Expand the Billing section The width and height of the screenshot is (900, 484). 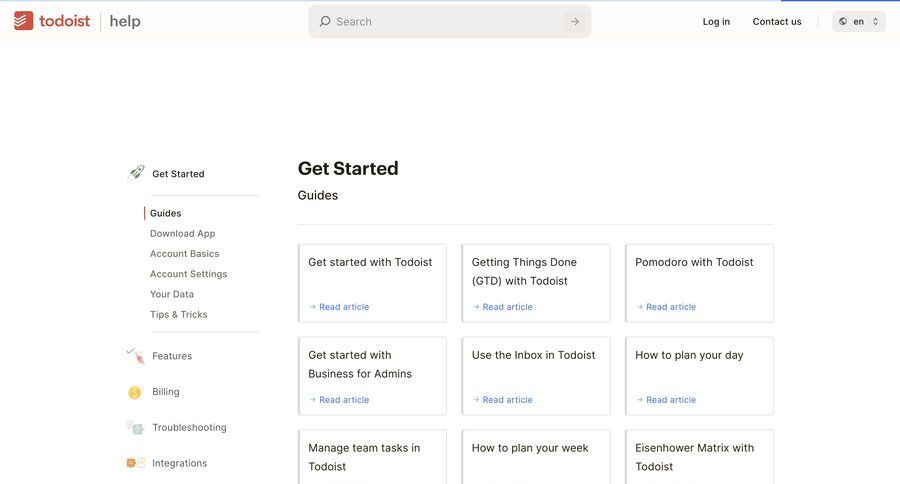click(x=165, y=392)
